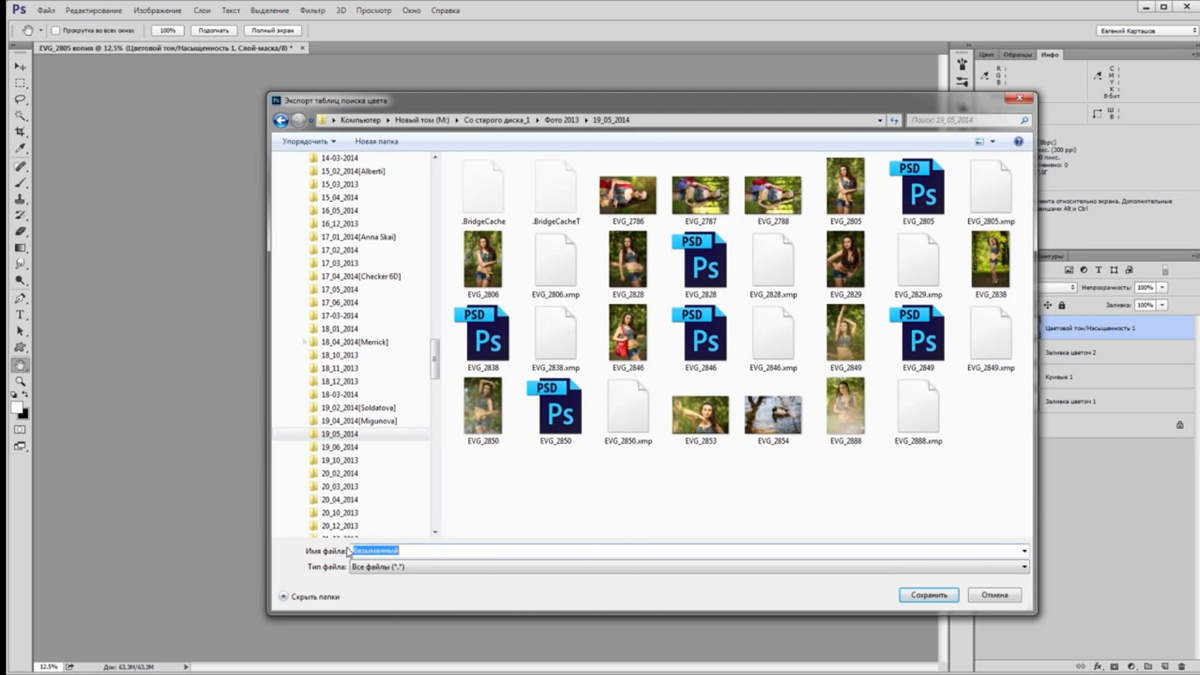Select the EVG_2854 image thumbnail
The image size is (1200, 675).
pos(772,415)
